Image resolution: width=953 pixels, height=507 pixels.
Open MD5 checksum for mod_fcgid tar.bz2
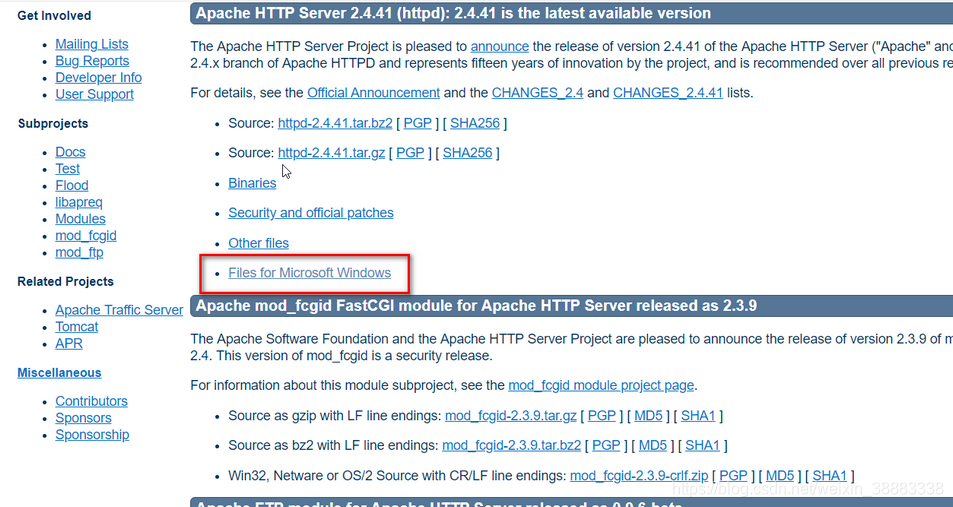[x=653, y=446]
